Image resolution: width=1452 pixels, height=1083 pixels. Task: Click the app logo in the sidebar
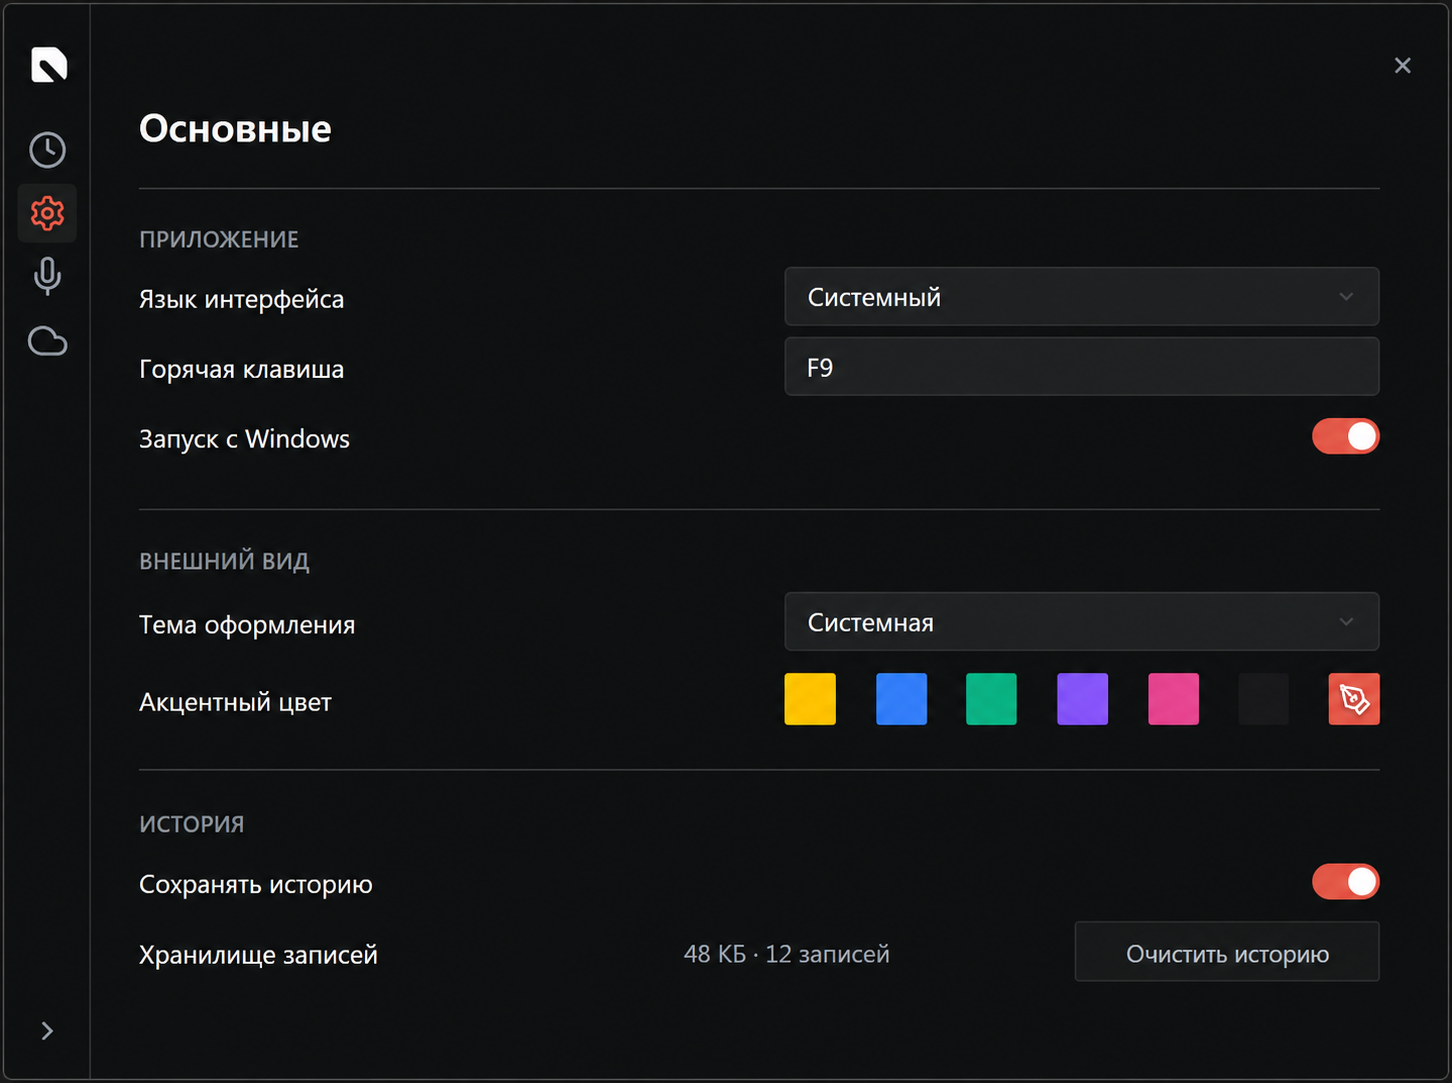[48, 65]
